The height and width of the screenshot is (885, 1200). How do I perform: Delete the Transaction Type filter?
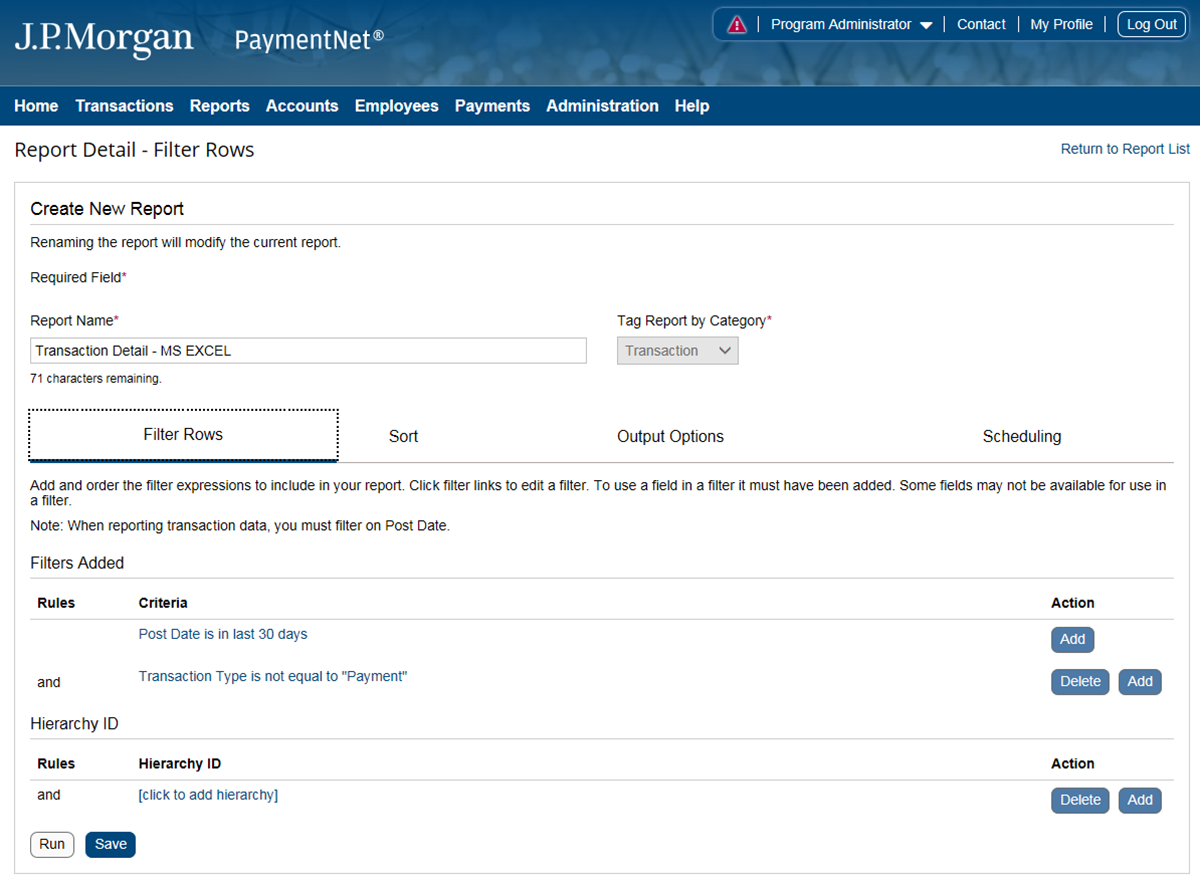pos(1079,682)
